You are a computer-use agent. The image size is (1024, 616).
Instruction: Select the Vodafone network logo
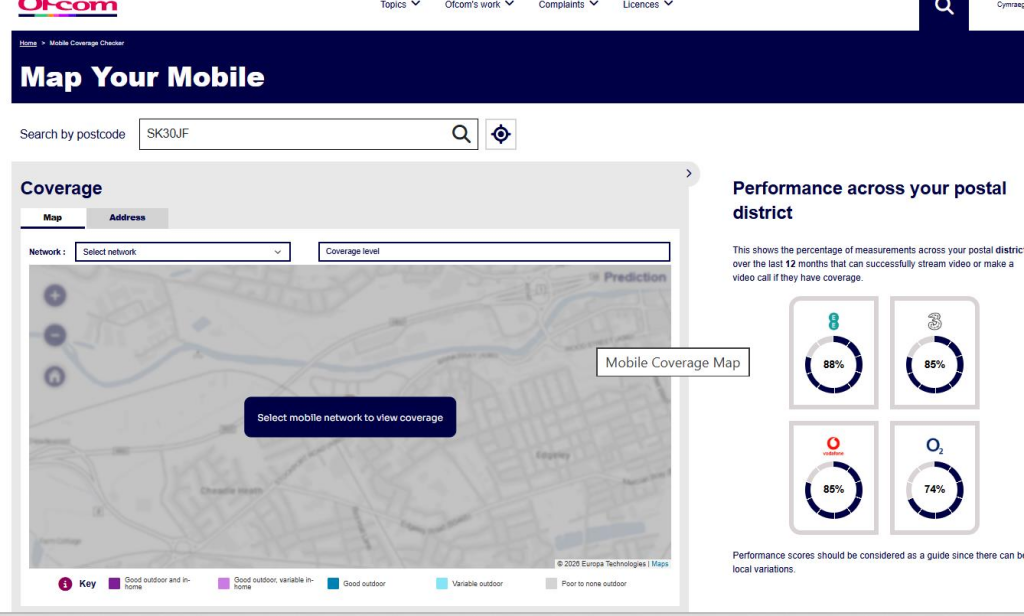pyautogui.click(x=833, y=446)
